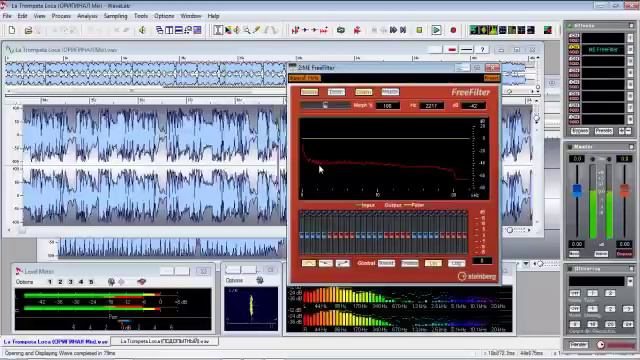Toggle Mono in the Master section
The height and width of the screenshot is (360, 640).
(x=574, y=254)
